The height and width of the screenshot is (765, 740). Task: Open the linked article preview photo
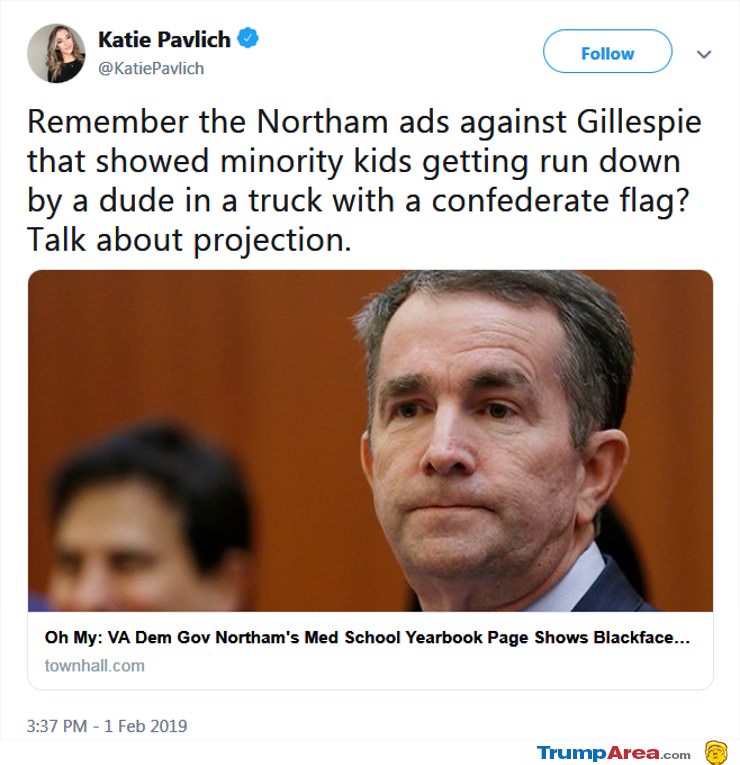pos(370,441)
